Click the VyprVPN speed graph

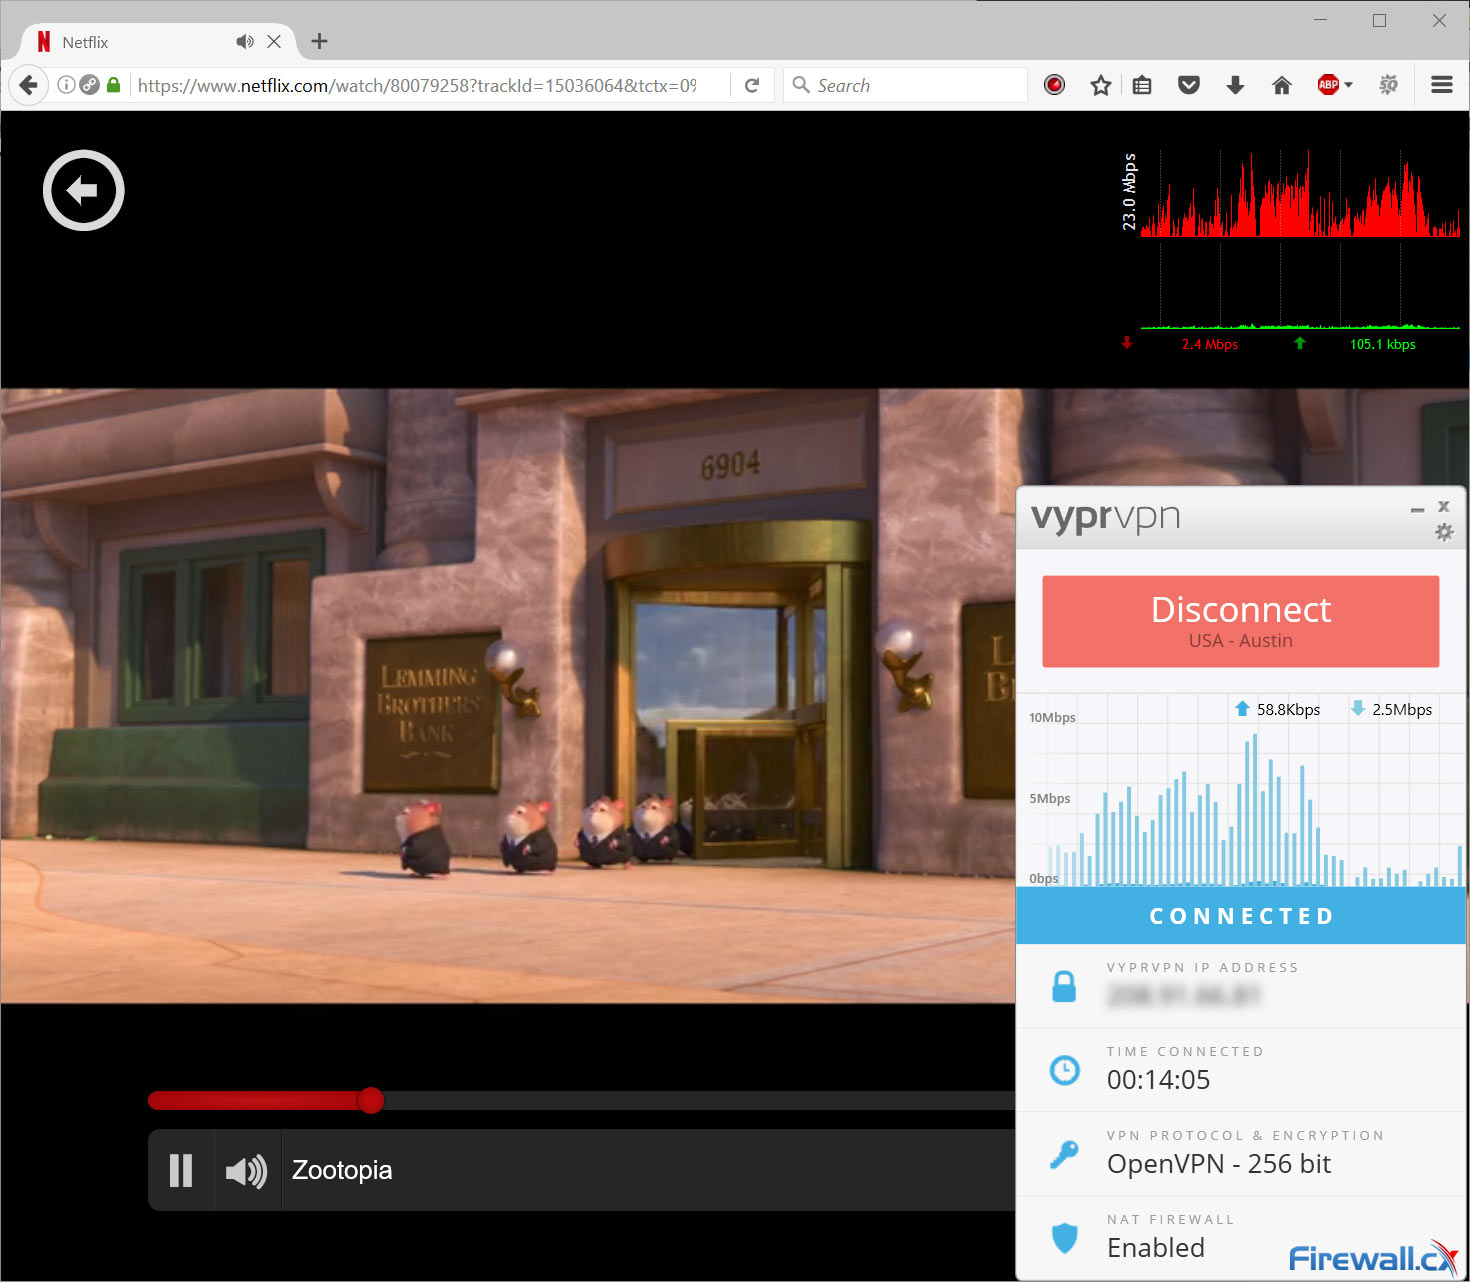coord(1241,790)
